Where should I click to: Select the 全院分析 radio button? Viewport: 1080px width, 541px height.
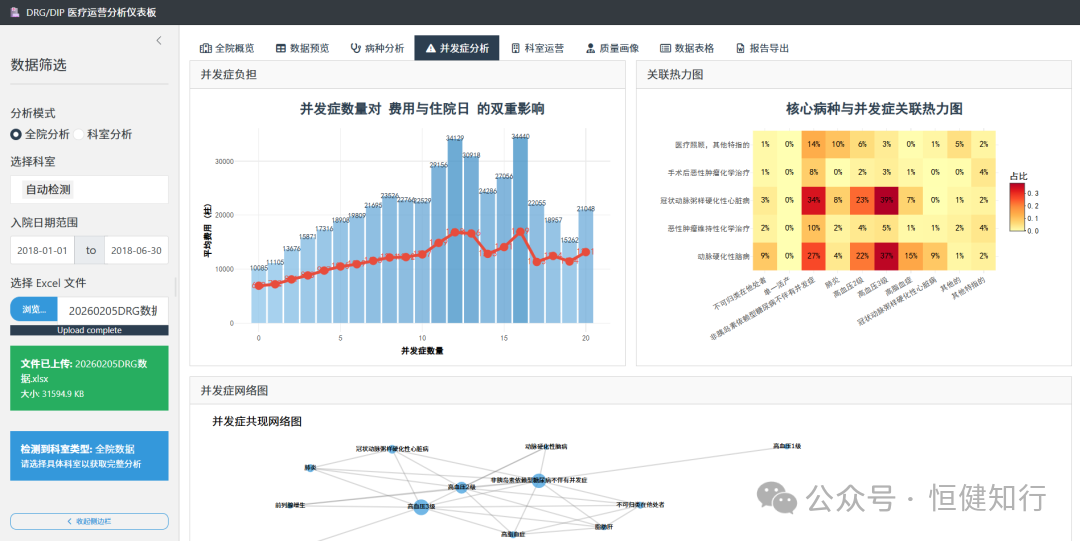16,134
